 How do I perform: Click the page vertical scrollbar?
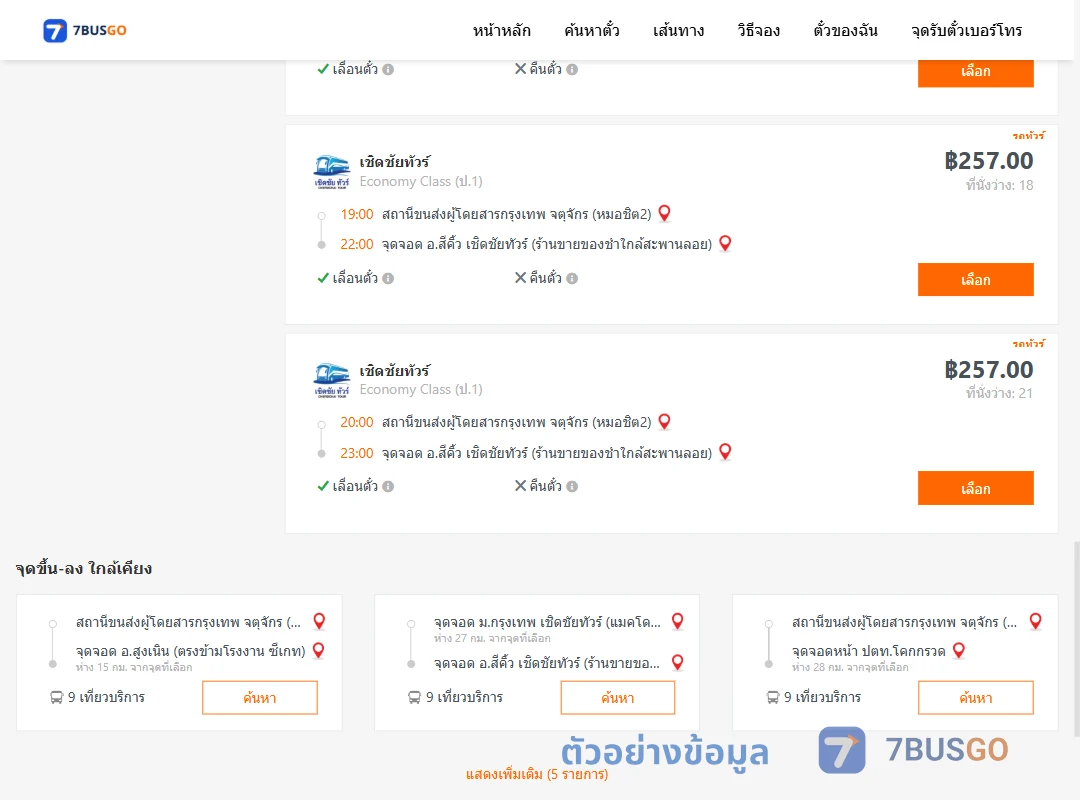1077,637
